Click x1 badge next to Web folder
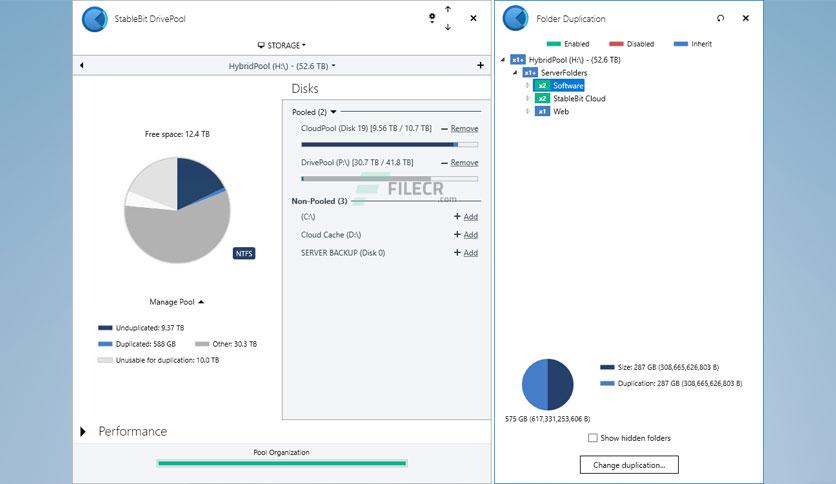This screenshot has height=484, width=836. click(x=542, y=111)
